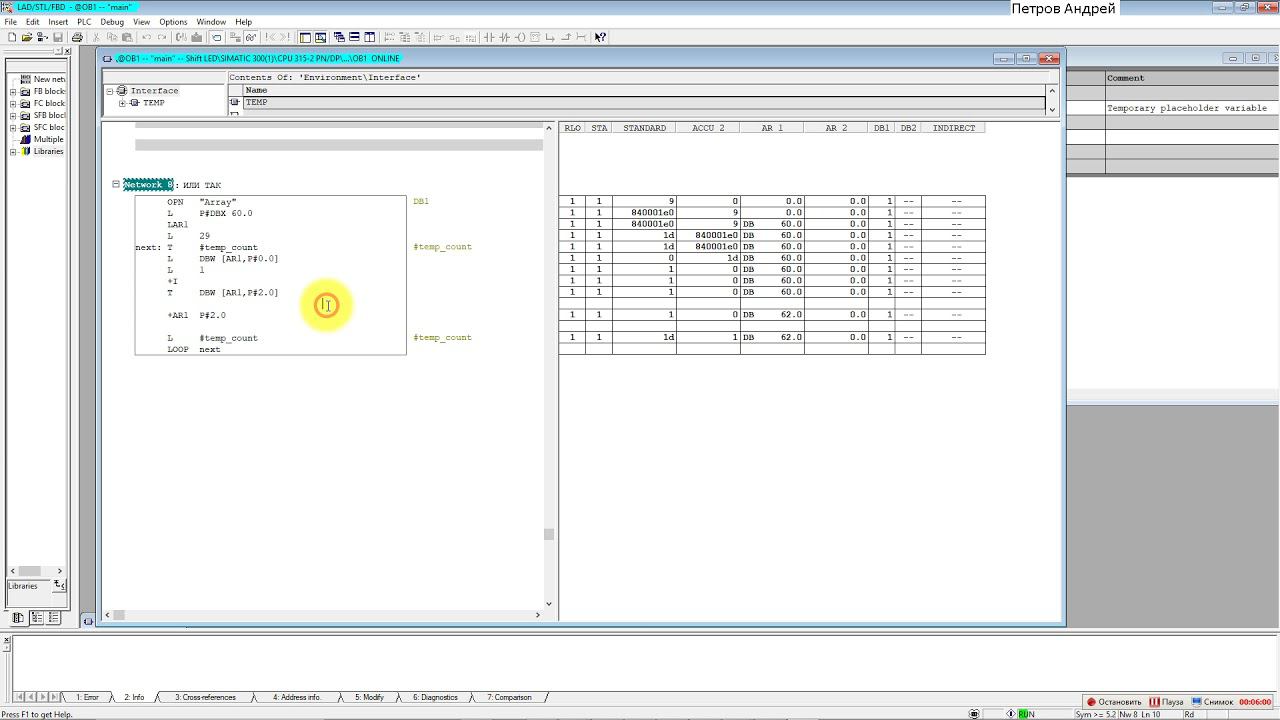Toggle the Monitor (glasses) toolbar icon
Image resolution: width=1280 pixels, height=720 pixels.
click(x=251, y=37)
